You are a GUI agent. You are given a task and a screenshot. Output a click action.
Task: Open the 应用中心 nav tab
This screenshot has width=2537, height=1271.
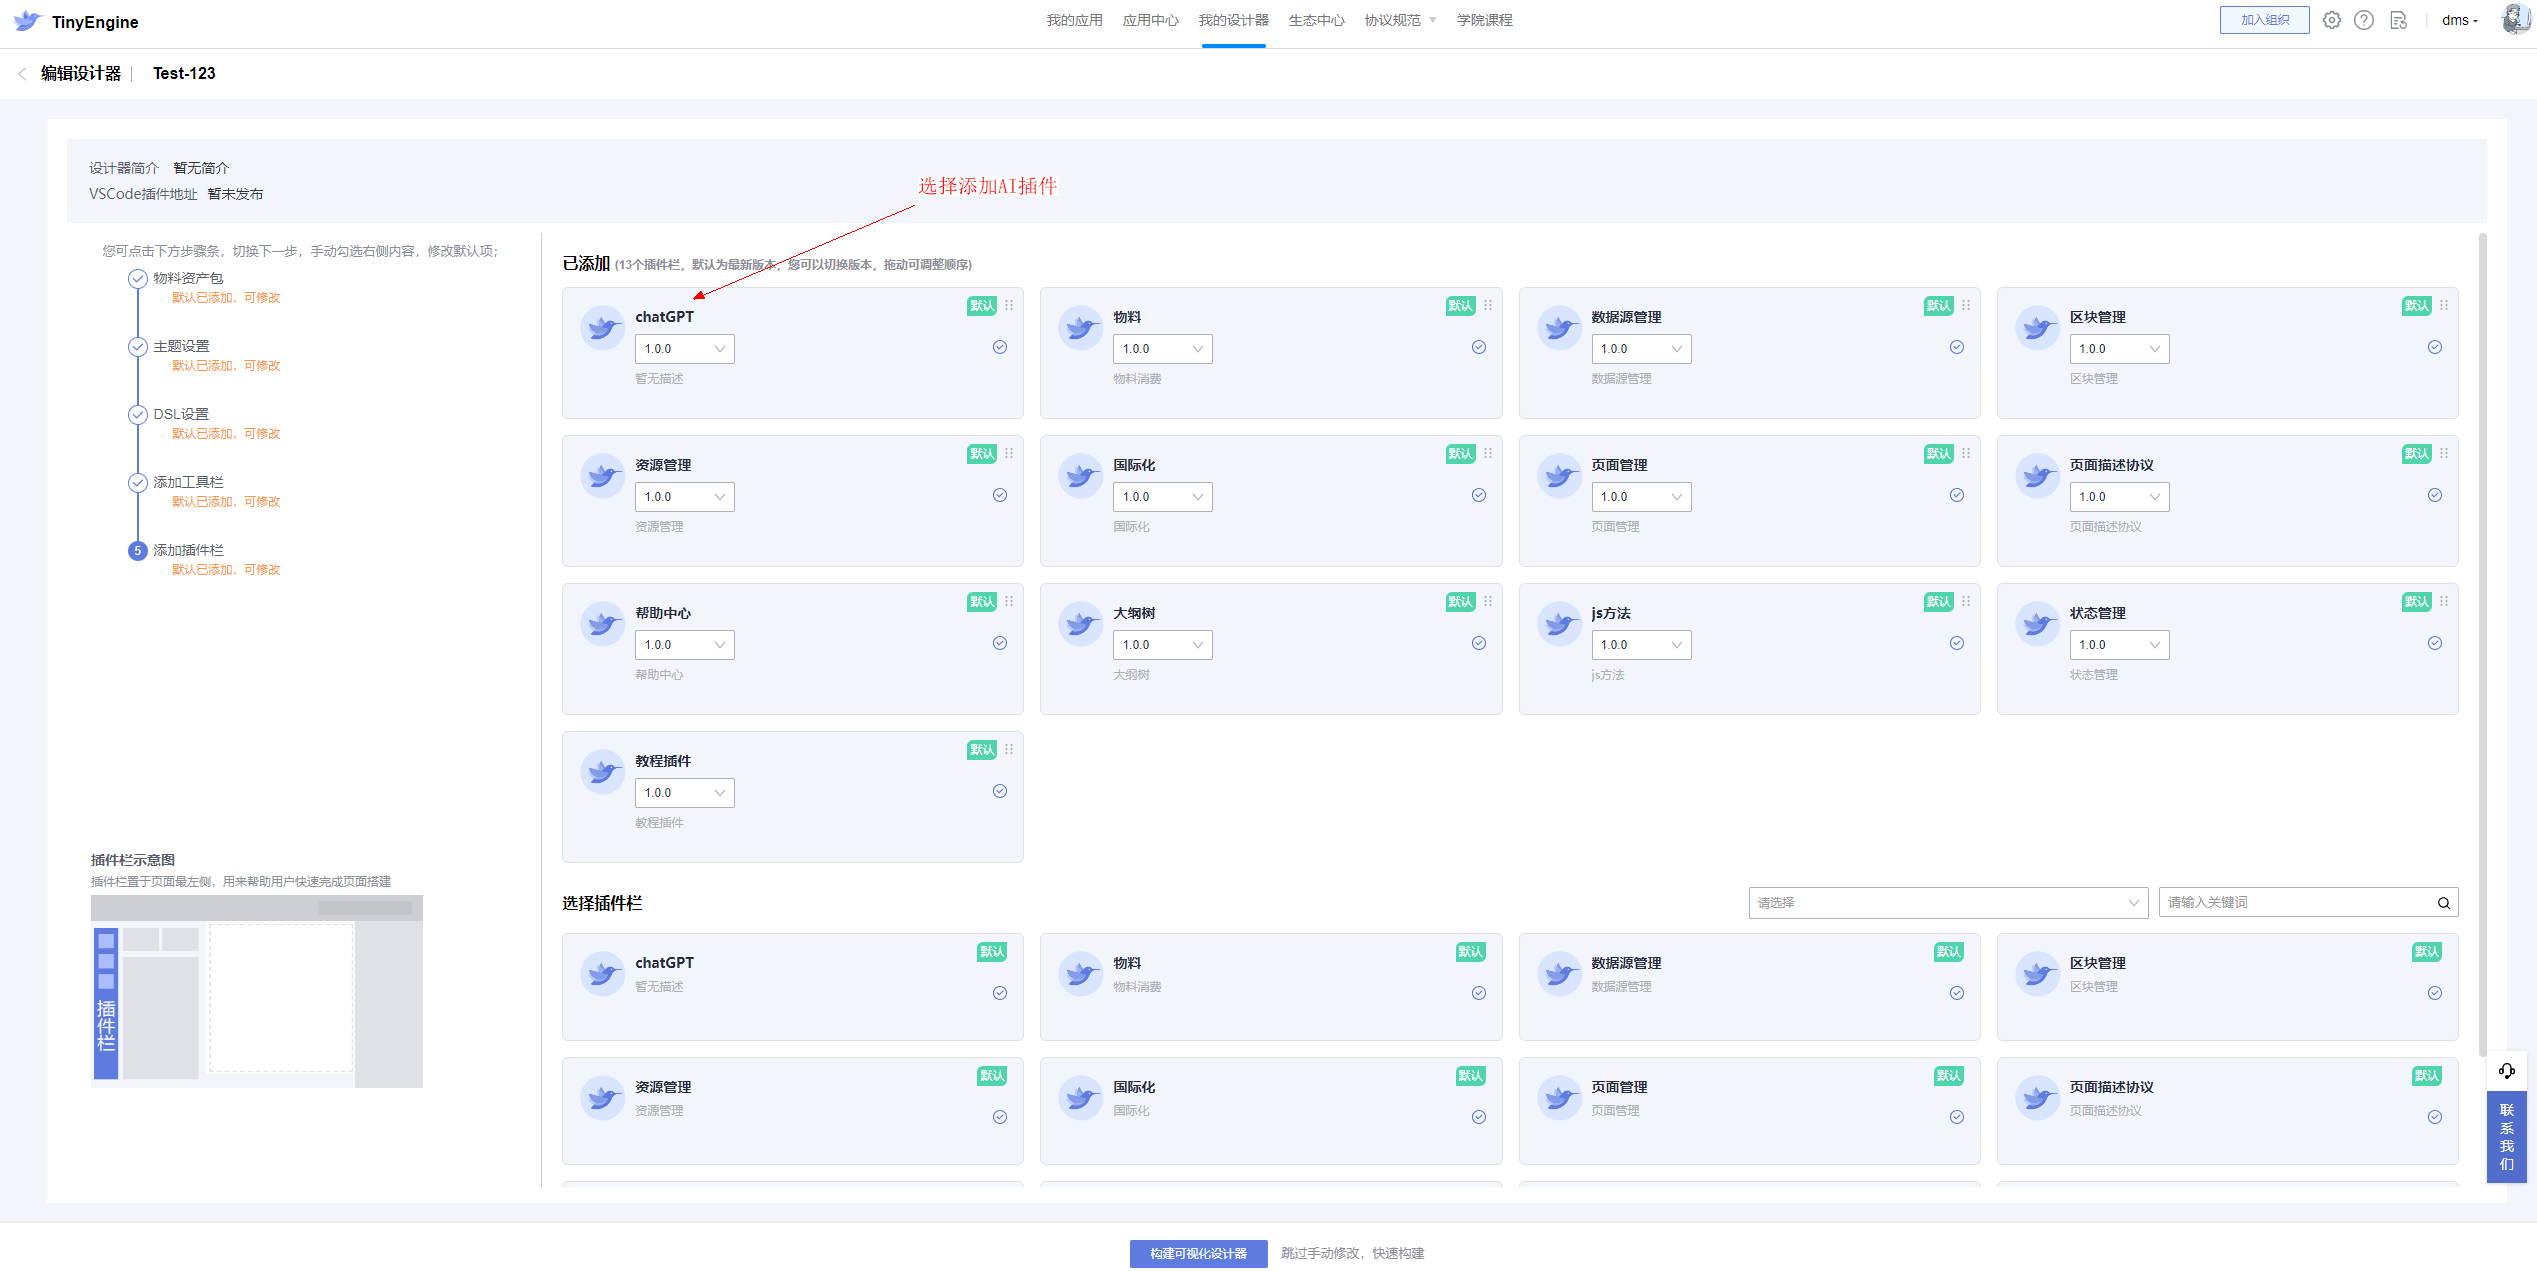pyautogui.click(x=1150, y=20)
